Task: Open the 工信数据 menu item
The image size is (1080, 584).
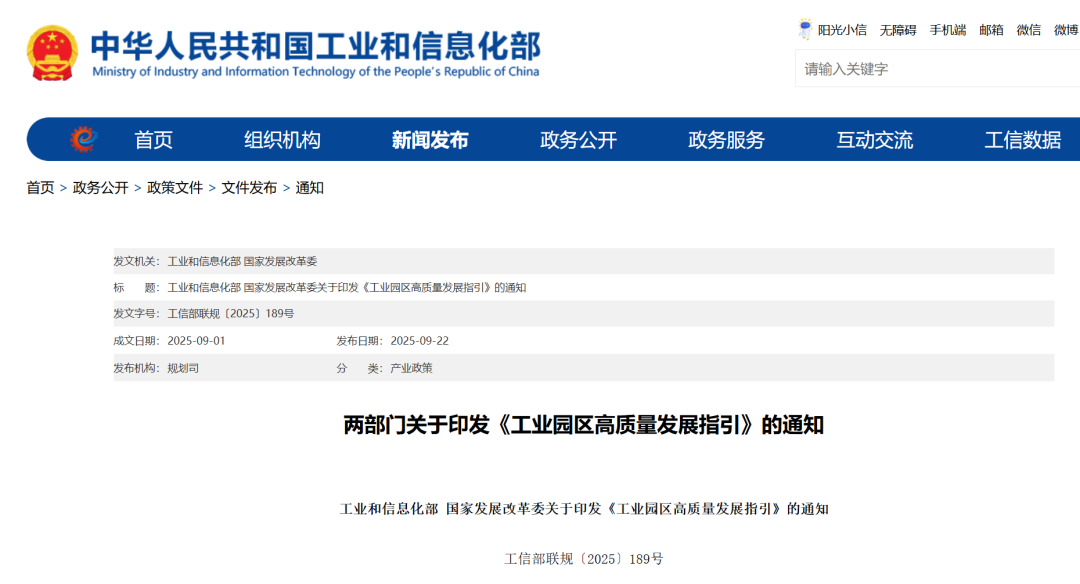Action: point(1022,139)
